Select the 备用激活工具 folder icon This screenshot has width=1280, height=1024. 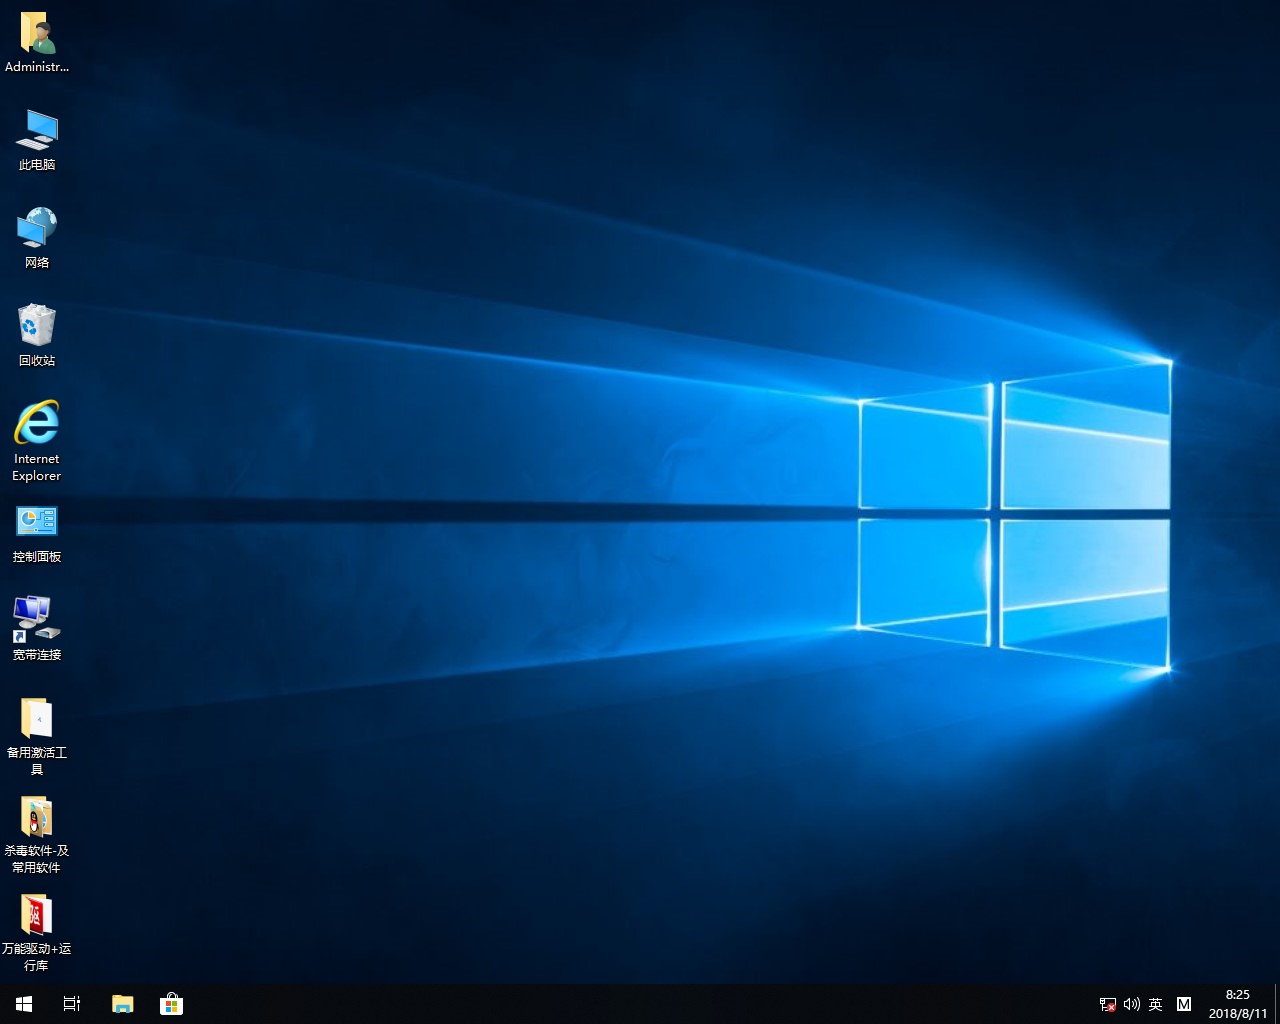click(37, 737)
